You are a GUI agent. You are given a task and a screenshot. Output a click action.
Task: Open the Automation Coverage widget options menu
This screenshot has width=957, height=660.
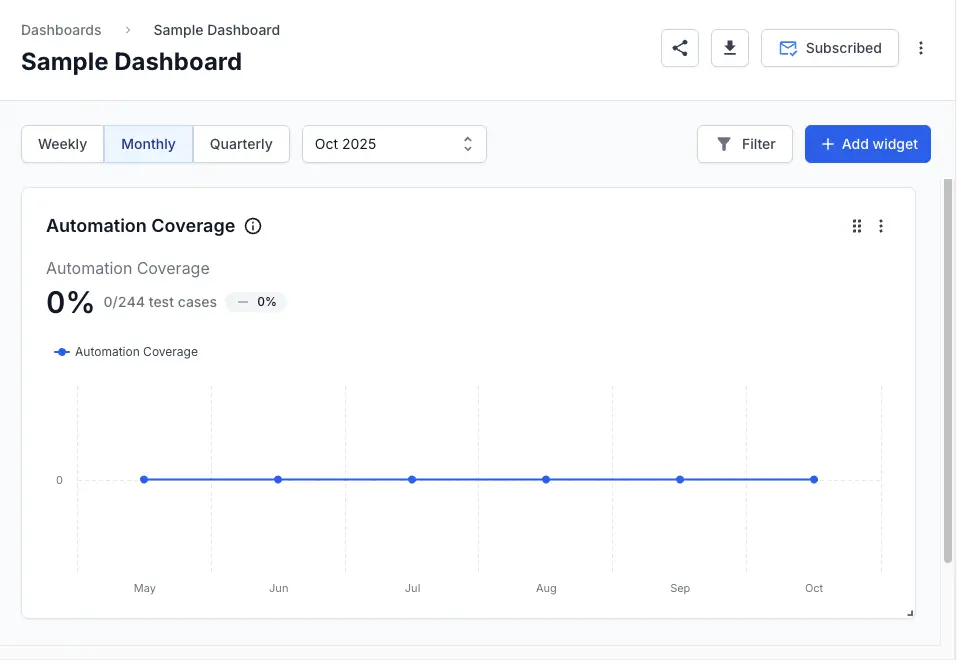[881, 226]
